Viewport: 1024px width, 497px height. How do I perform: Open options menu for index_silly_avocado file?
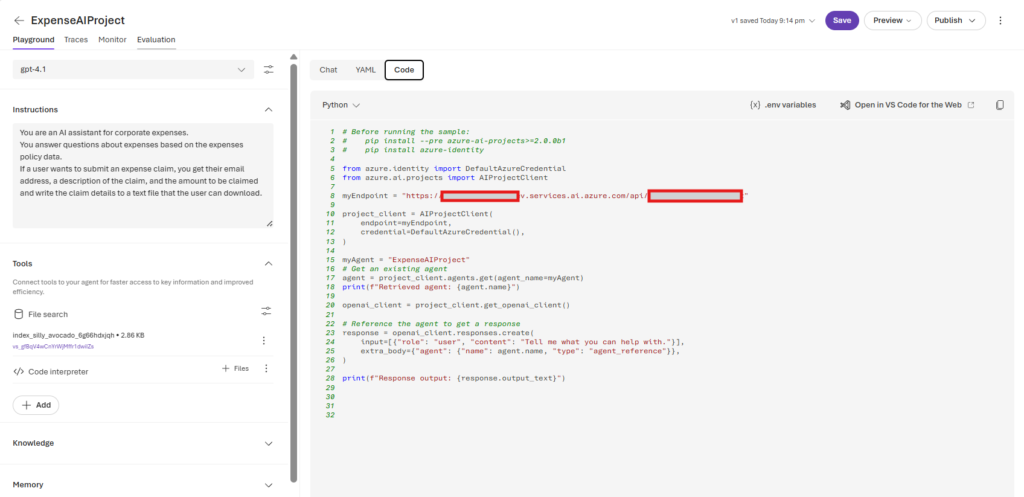pos(264,340)
